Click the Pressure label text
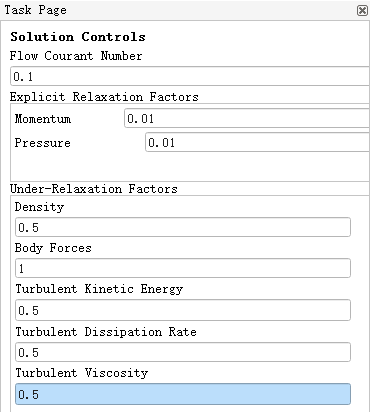Image resolution: width=372 pixels, height=412 pixels. click(43, 143)
